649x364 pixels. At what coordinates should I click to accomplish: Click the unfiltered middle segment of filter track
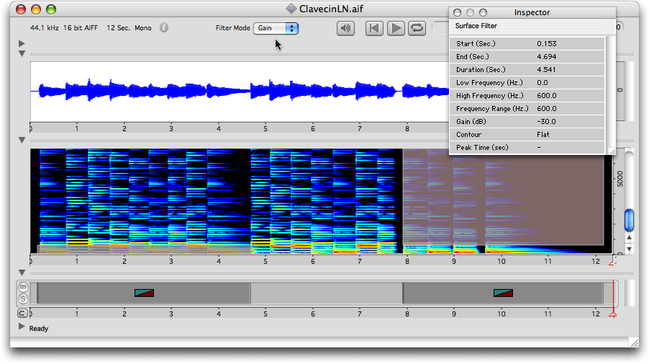click(x=327, y=293)
